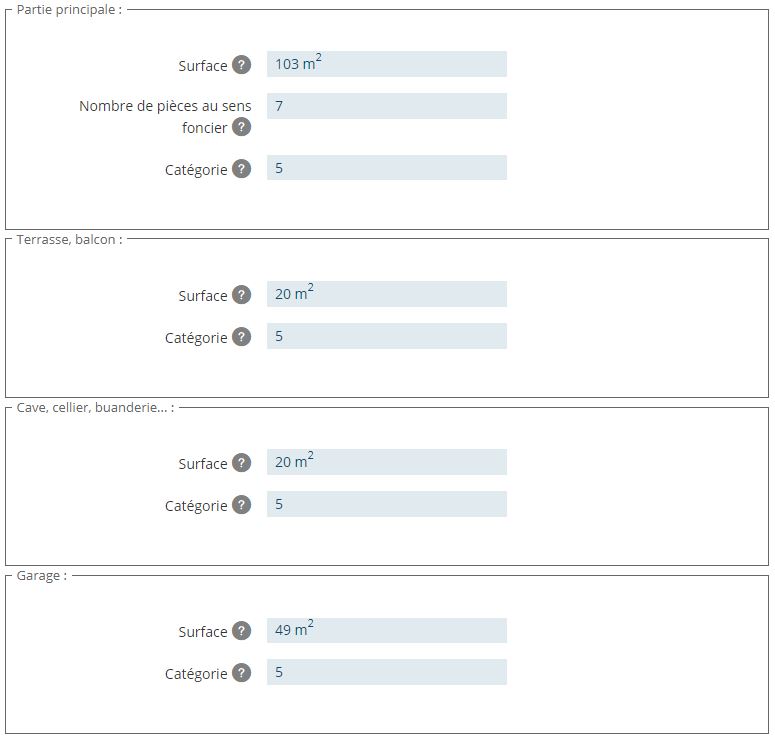Image resolution: width=775 pixels, height=740 pixels.
Task: Open help icon beside Terrasse, balcon Catégorie
Action: pyautogui.click(x=241, y=337)
